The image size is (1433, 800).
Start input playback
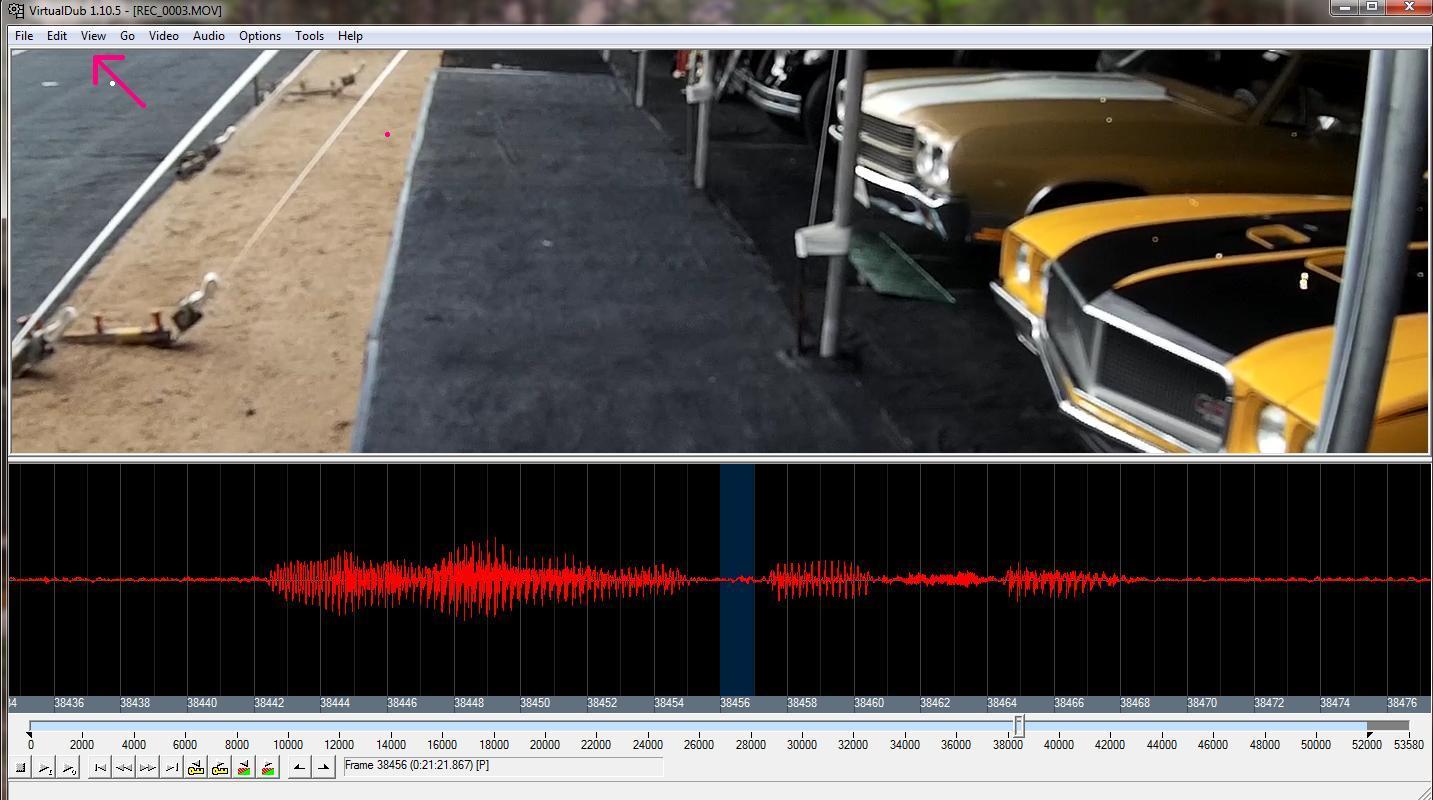(45, 768)
